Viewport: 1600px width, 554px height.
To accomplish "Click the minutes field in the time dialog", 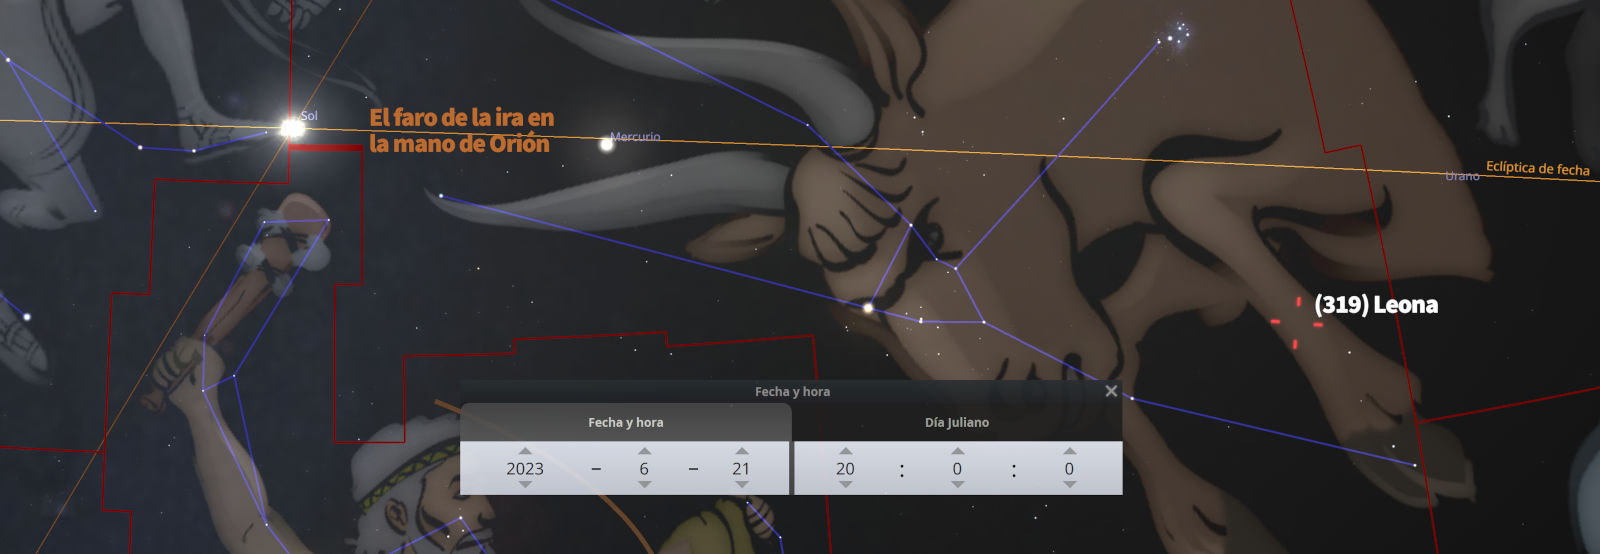I will pyautogui.click(x=957, y=468).
